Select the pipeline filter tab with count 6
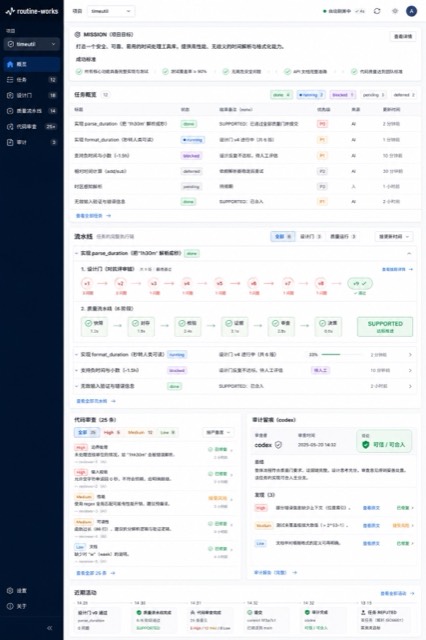The height and width of the screenshot is (640, 426). 283,236
